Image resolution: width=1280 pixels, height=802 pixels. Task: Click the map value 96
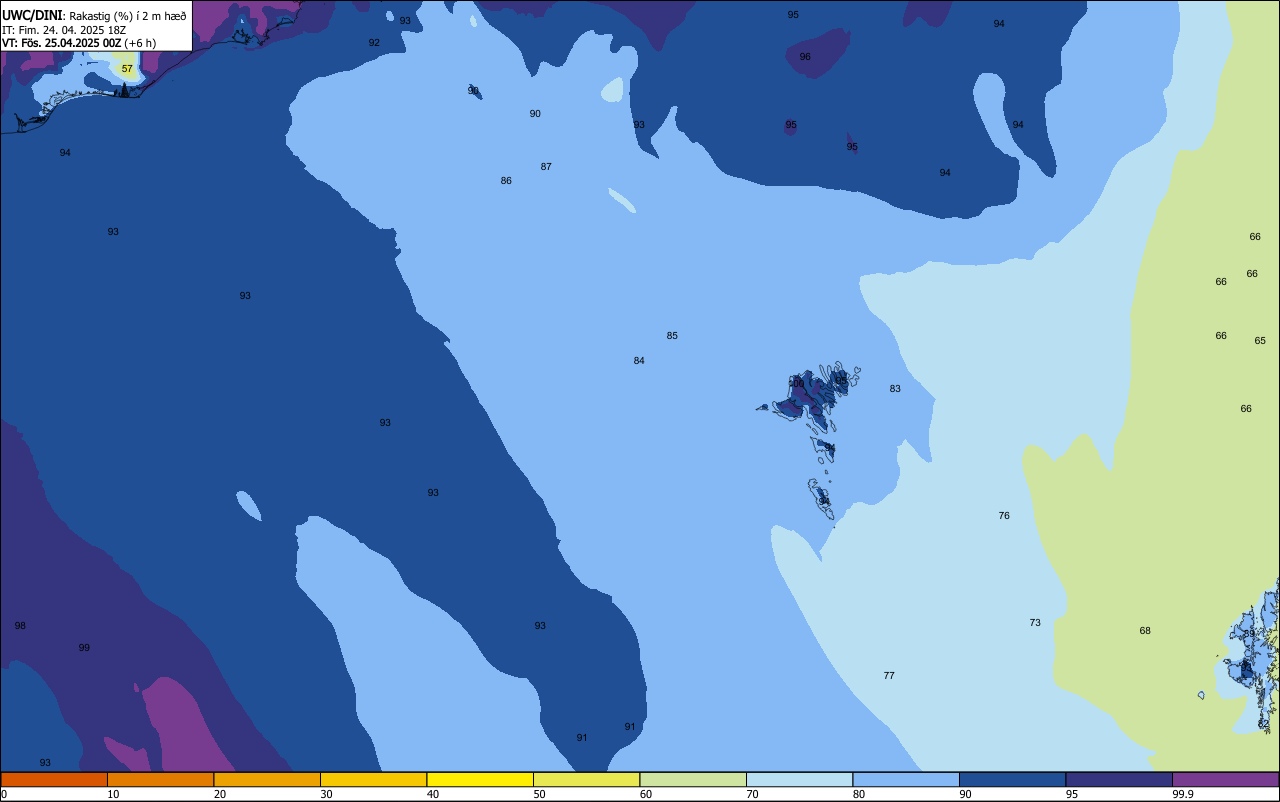tap(805, 57)
